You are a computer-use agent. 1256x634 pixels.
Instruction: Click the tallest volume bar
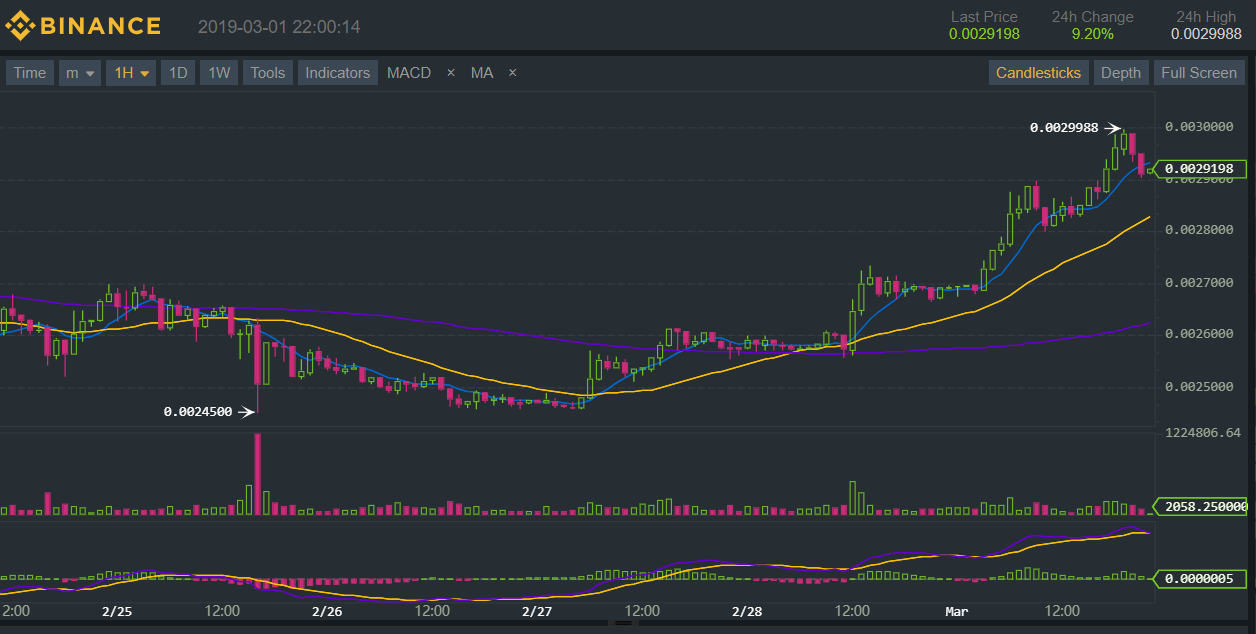click(258, 474)
